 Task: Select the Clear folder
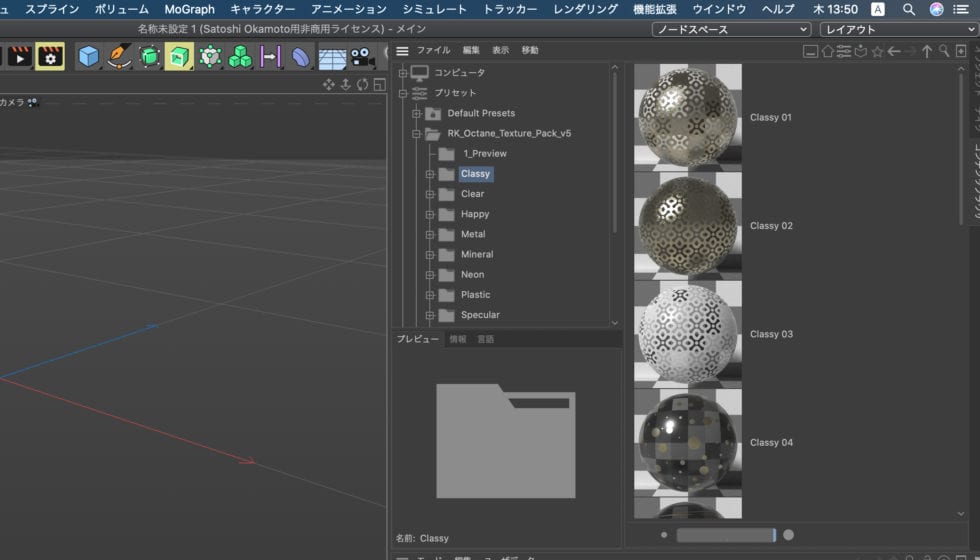tap(472, 194)
